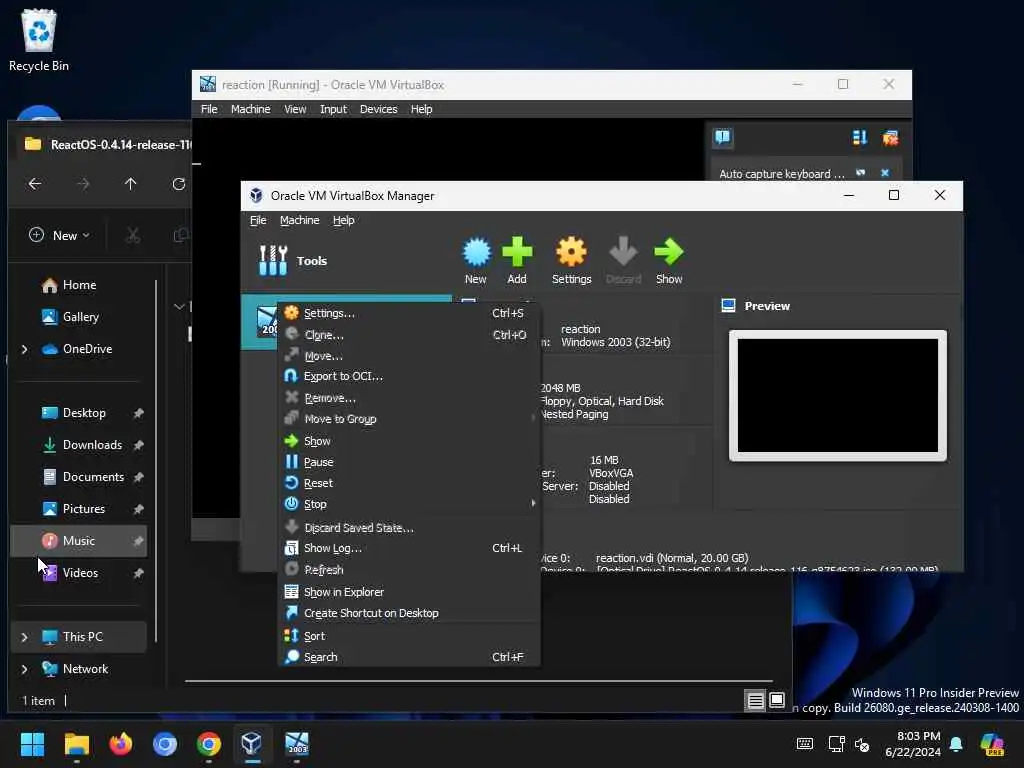Viewport: 1024px width, 768px height.
Task: Click refresh icon in File Explorer
Action: click(178, 184)
